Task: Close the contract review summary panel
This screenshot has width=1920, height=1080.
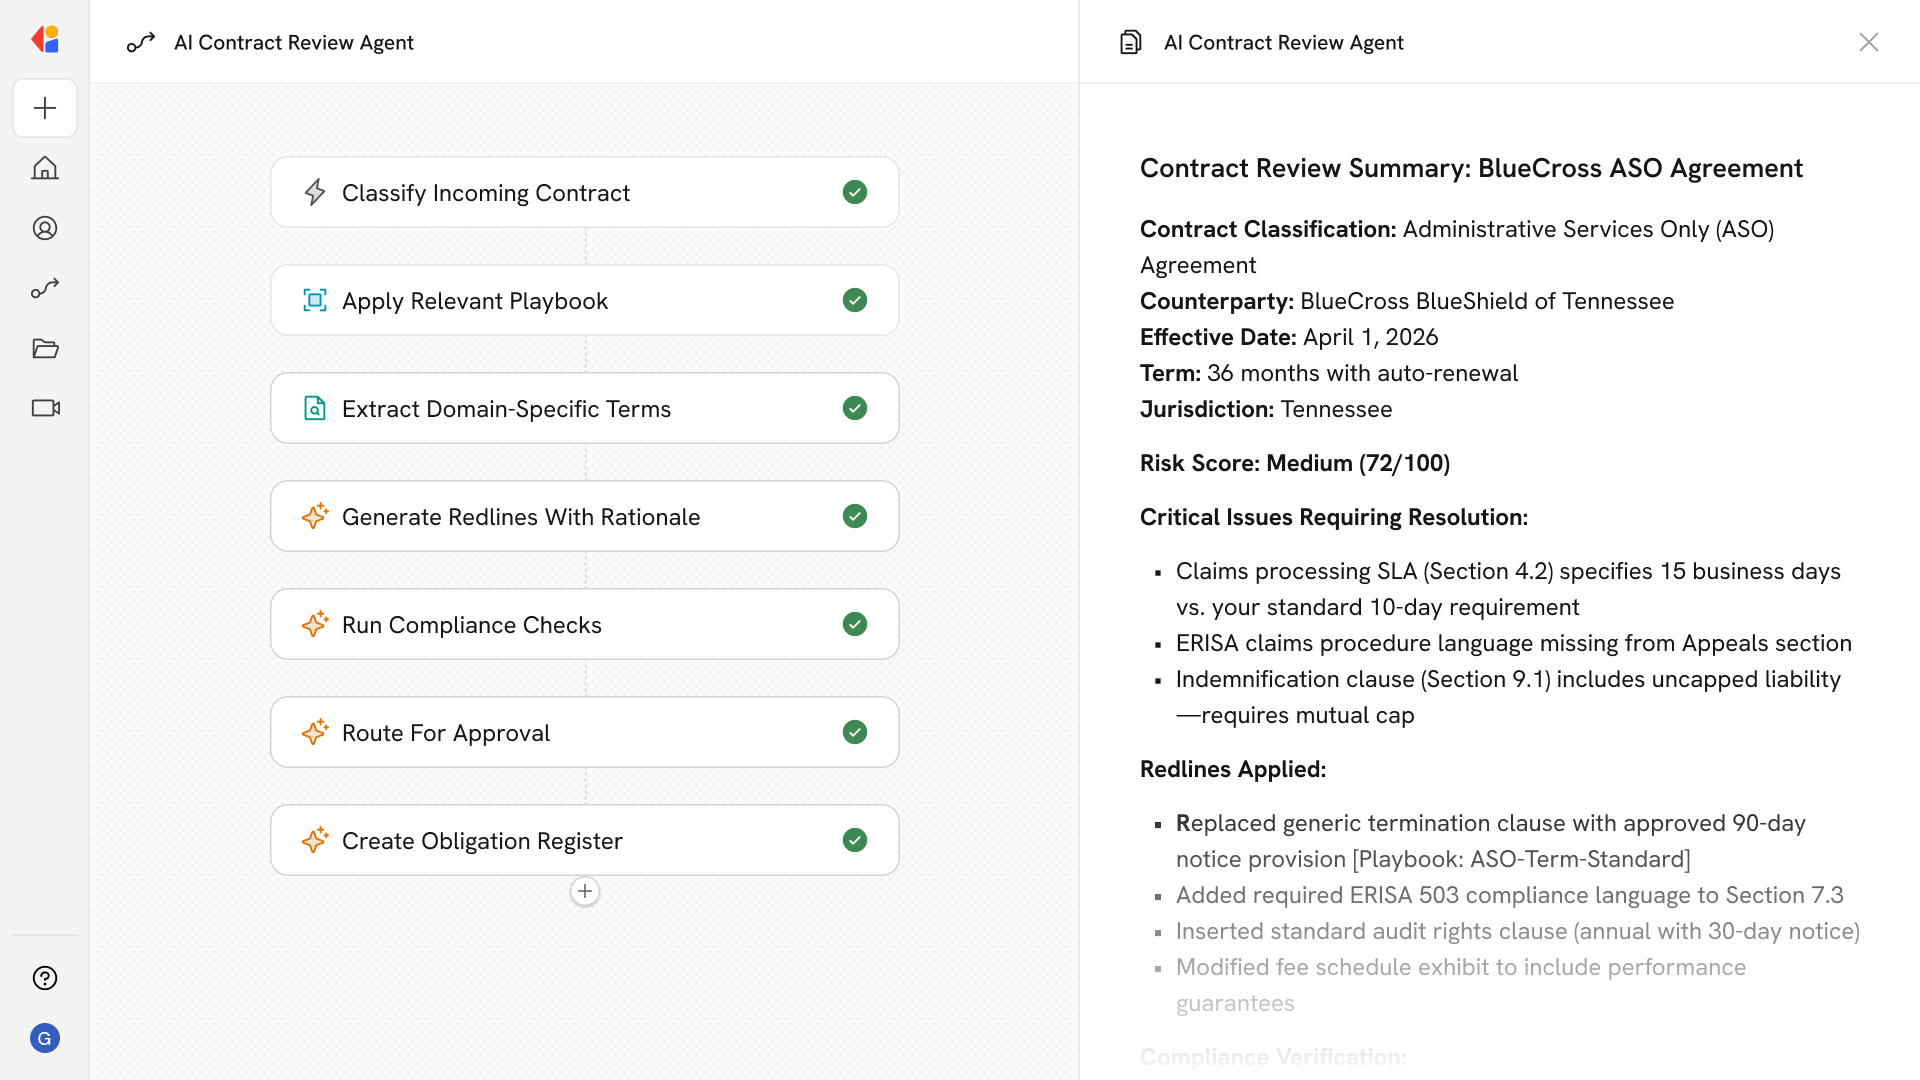Action: (1868, 42)
